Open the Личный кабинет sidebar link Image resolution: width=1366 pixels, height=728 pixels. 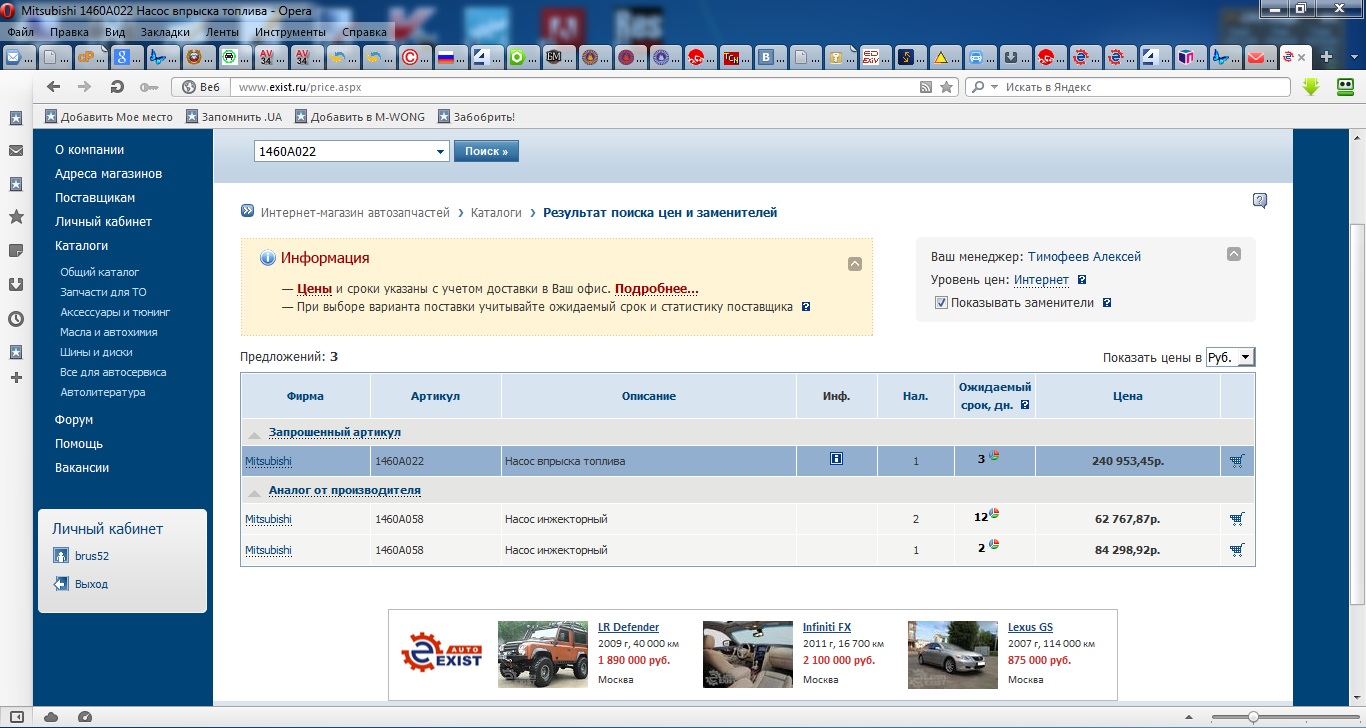click(103, 222)
